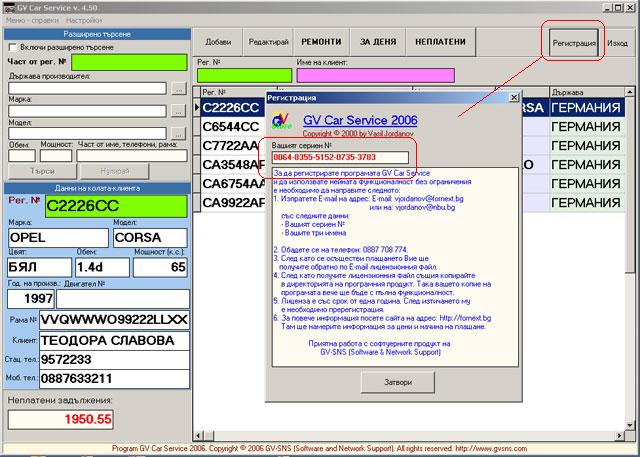Click the year field showing 1997
Viewport: 640px width, 457px height.
(x=31, y=299)
